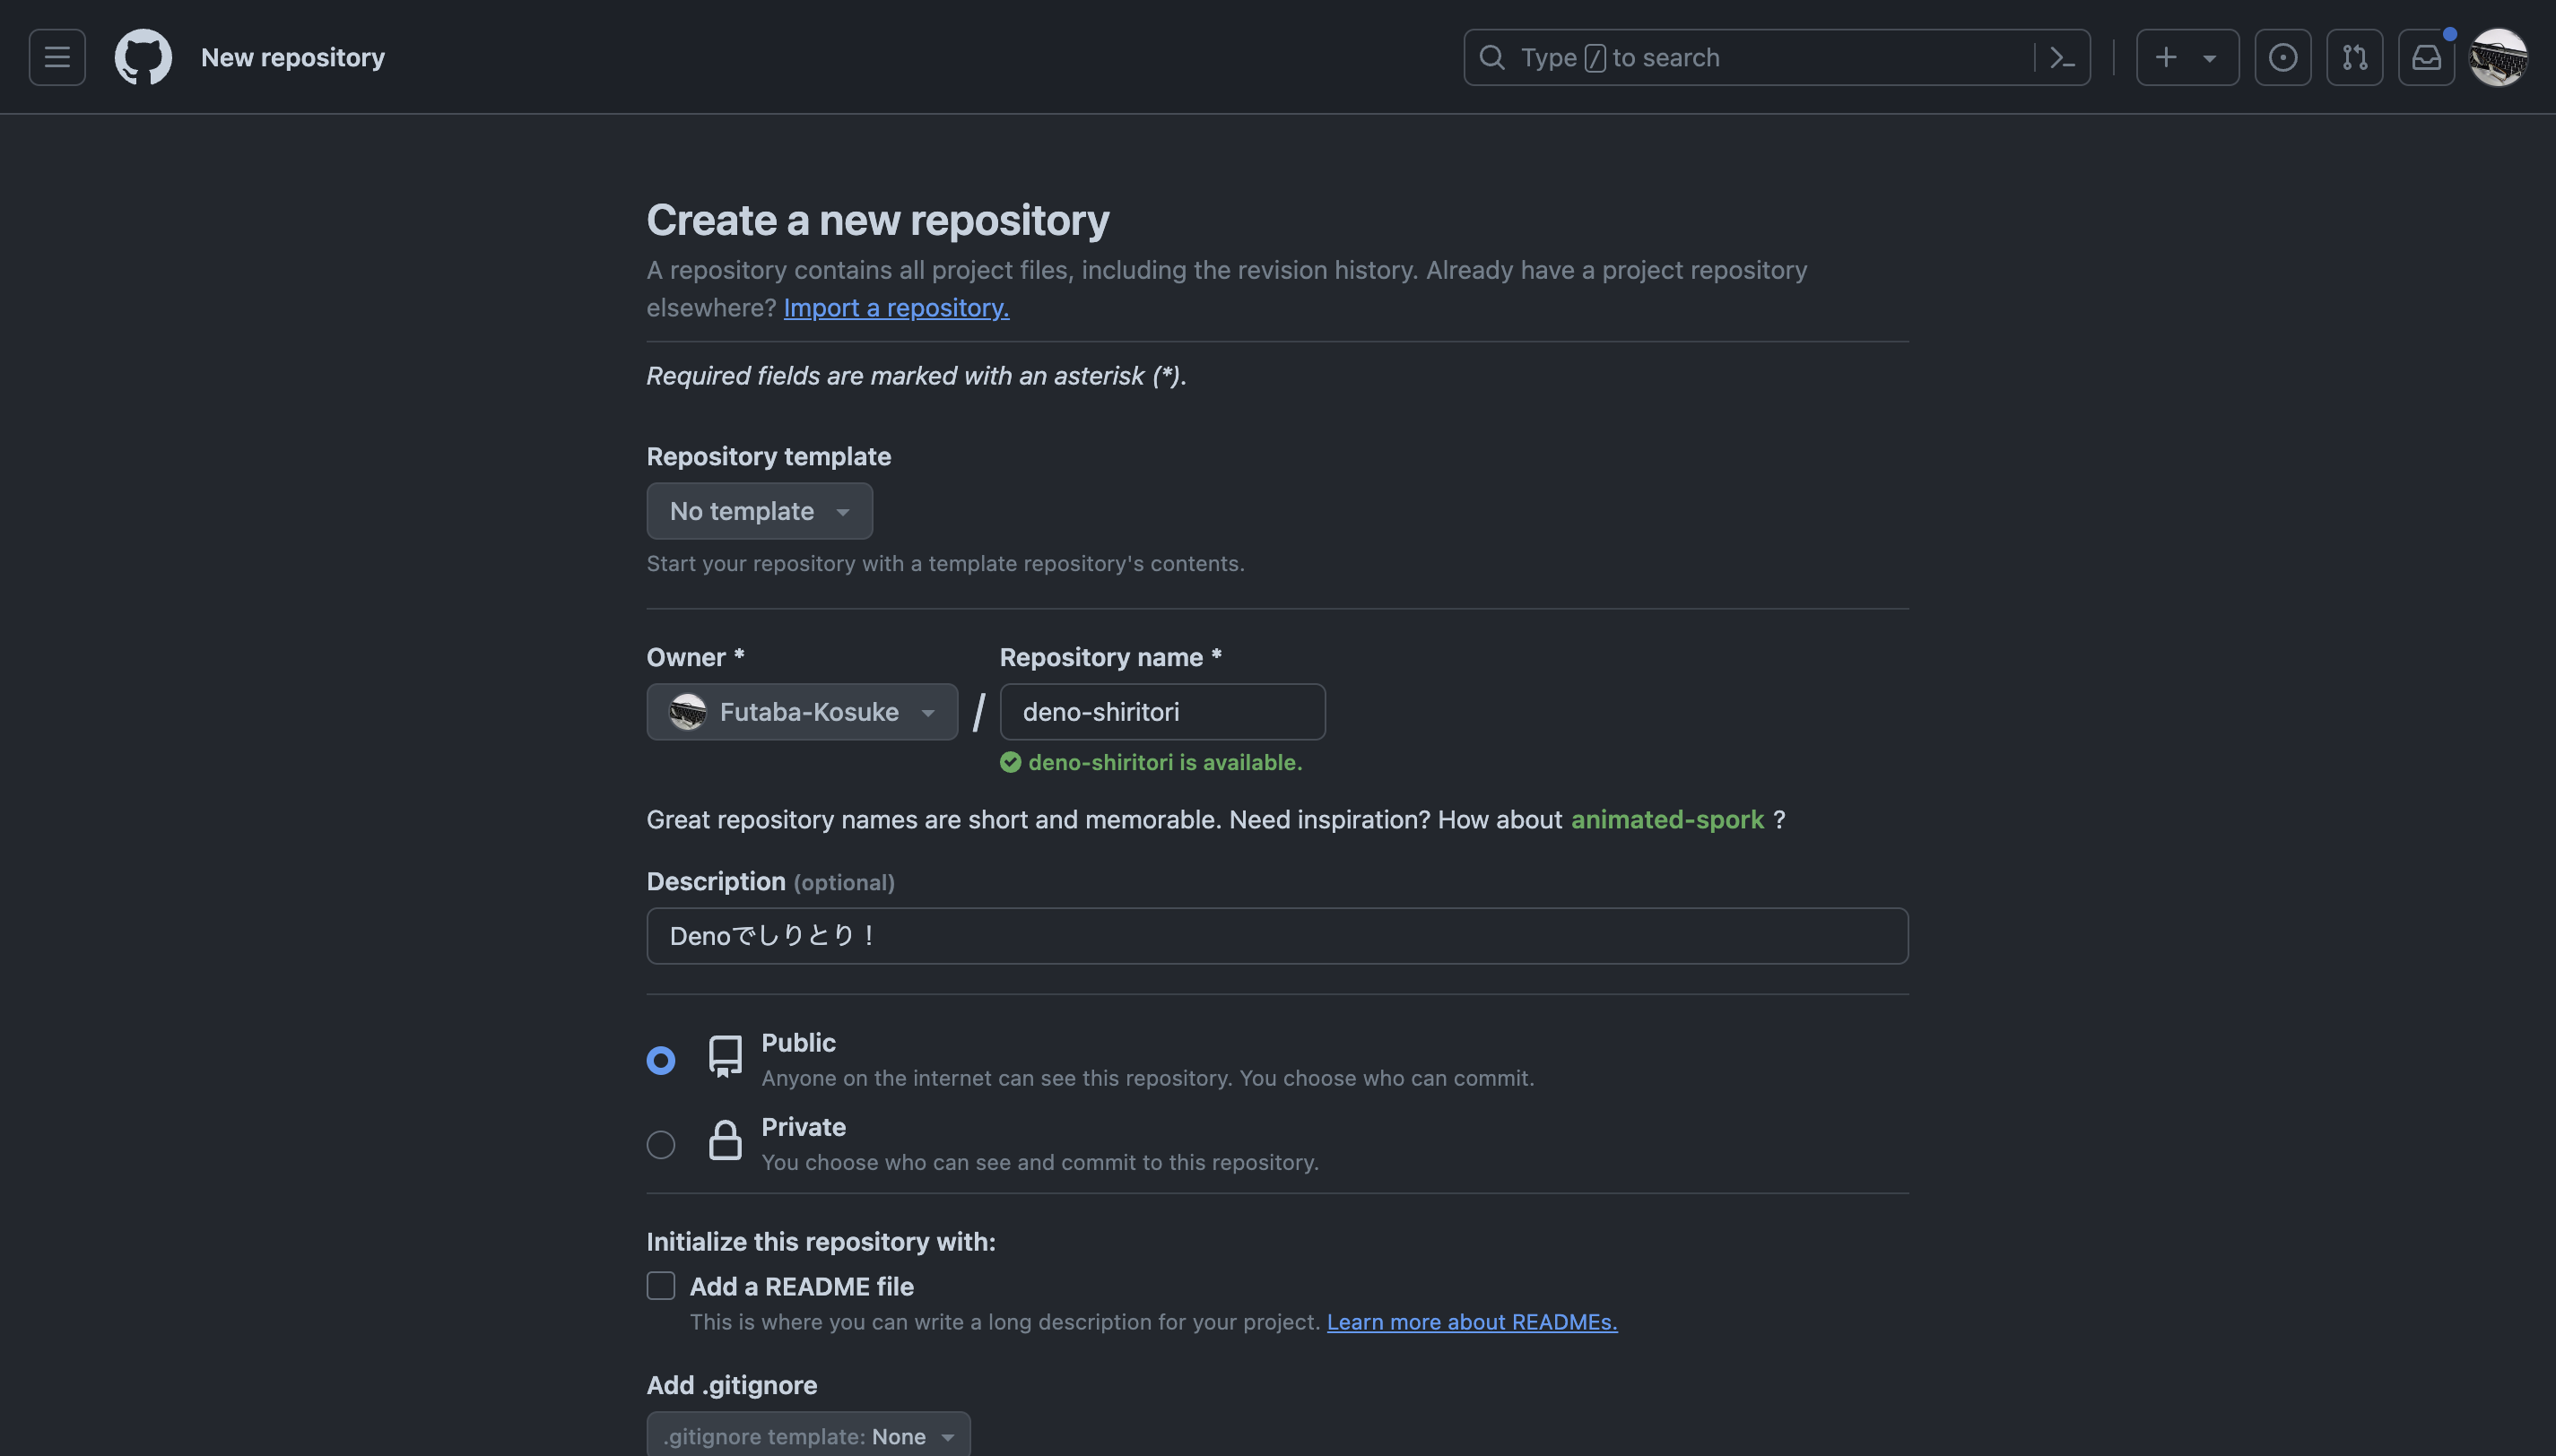2556x1456 pixels.
Task: Click the Repository name input field
Action: (x=1162, y=712)
